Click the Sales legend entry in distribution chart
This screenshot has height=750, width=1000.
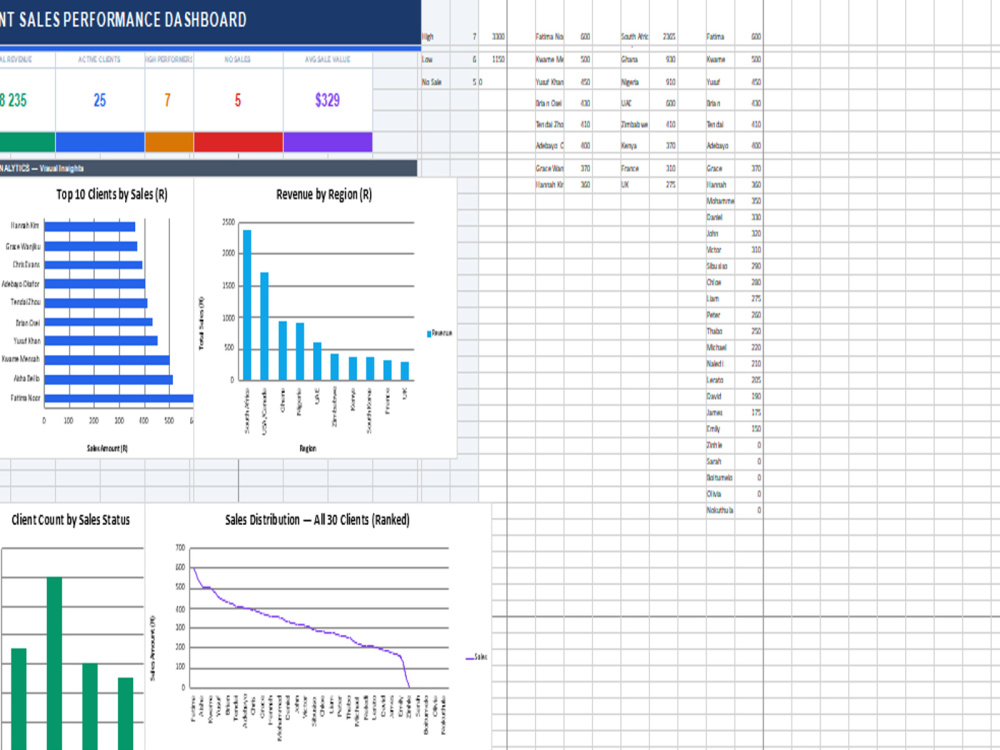pos(476,657)
